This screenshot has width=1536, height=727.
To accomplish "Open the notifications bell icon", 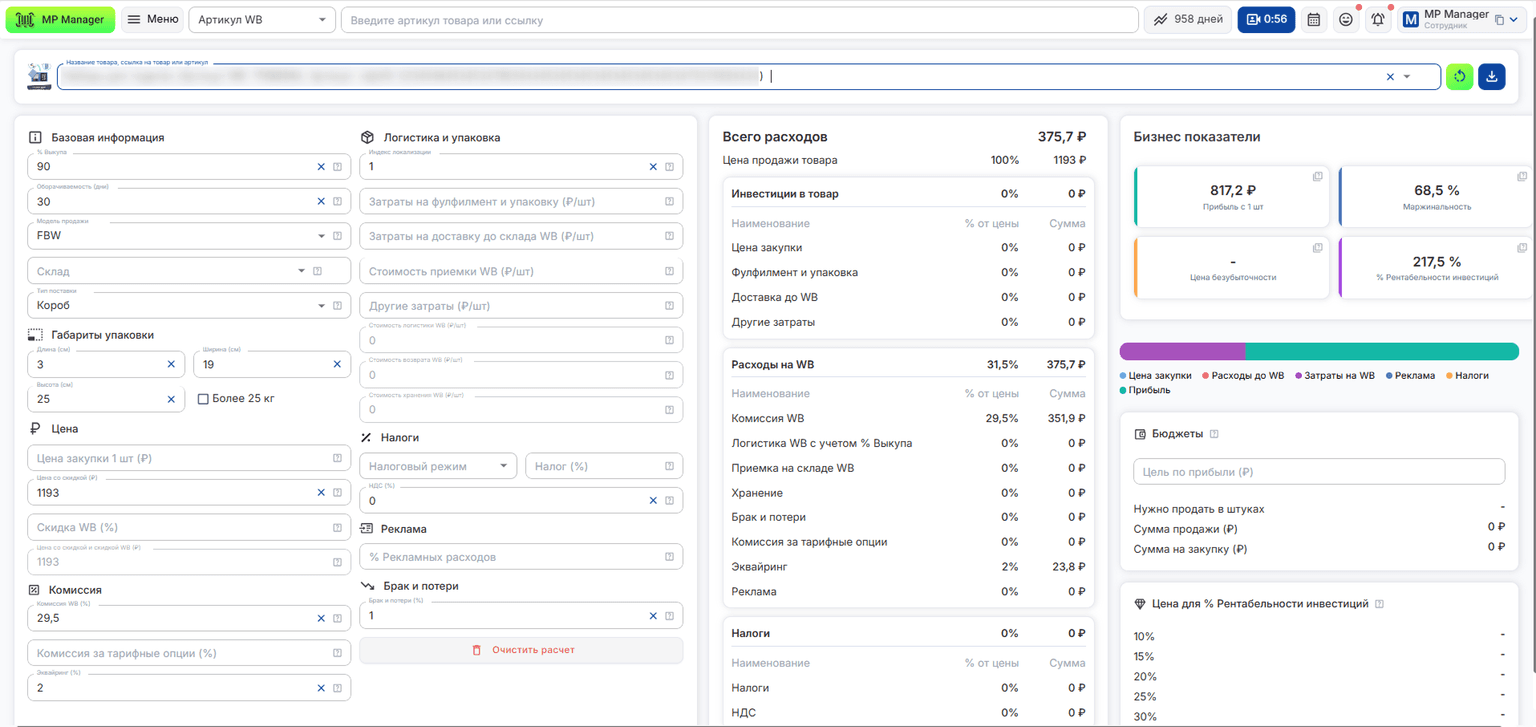I will pos(1378,20).
